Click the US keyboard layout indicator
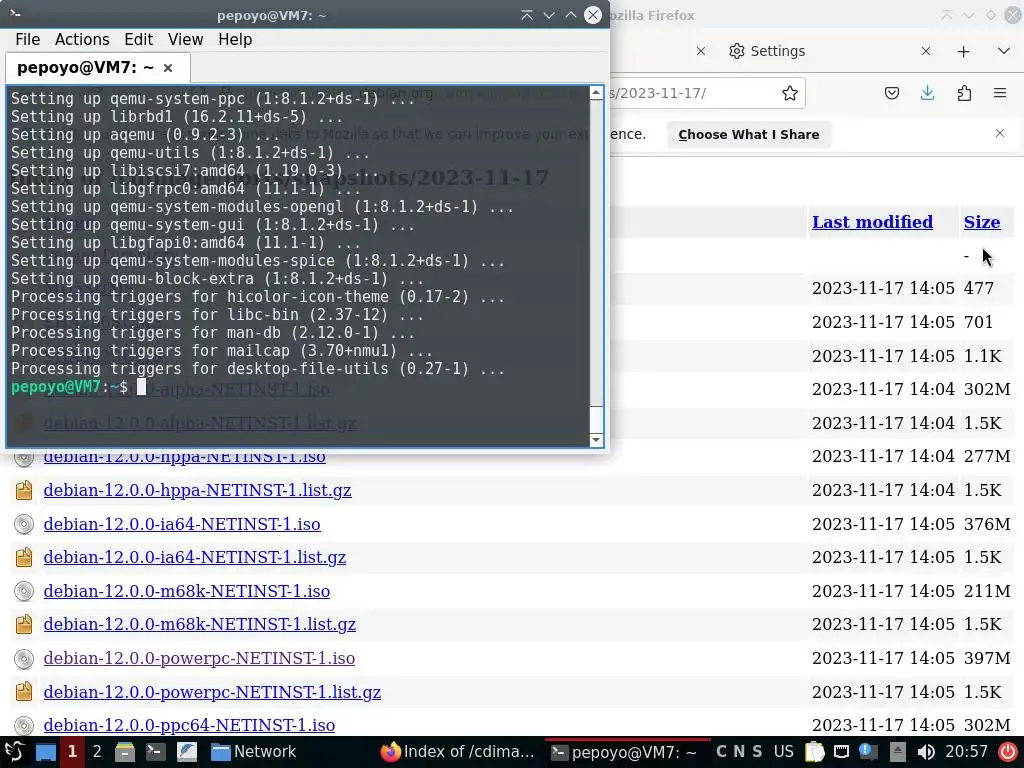Image resolution: width=1024 pixels, height=768 pixels. [x=784, y=752]
